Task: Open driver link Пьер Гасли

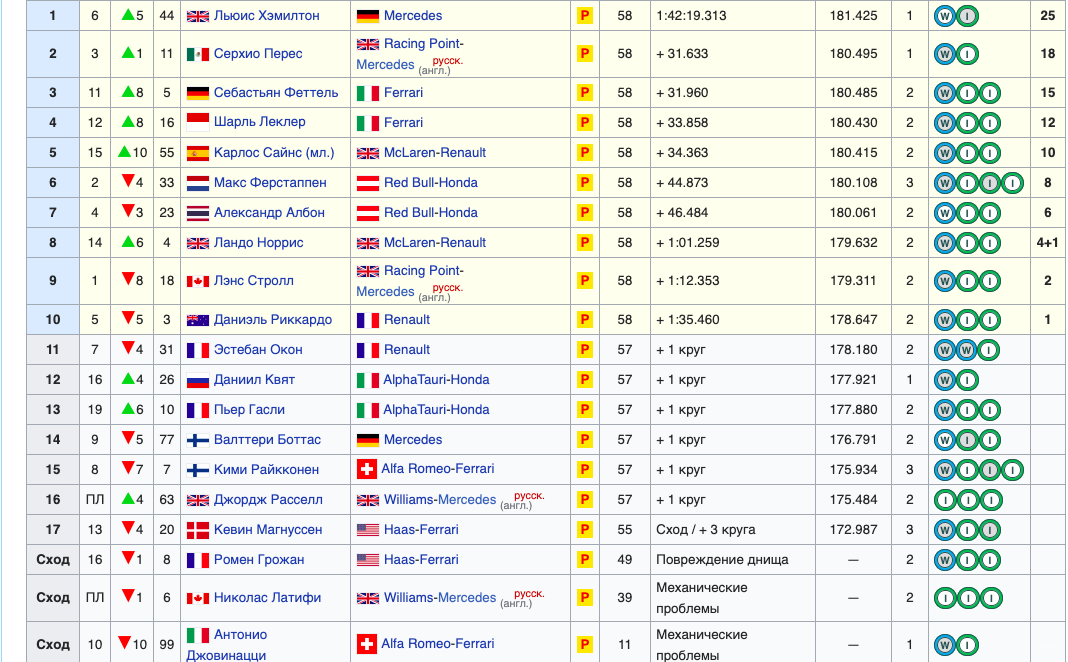Action: (249, 409)
